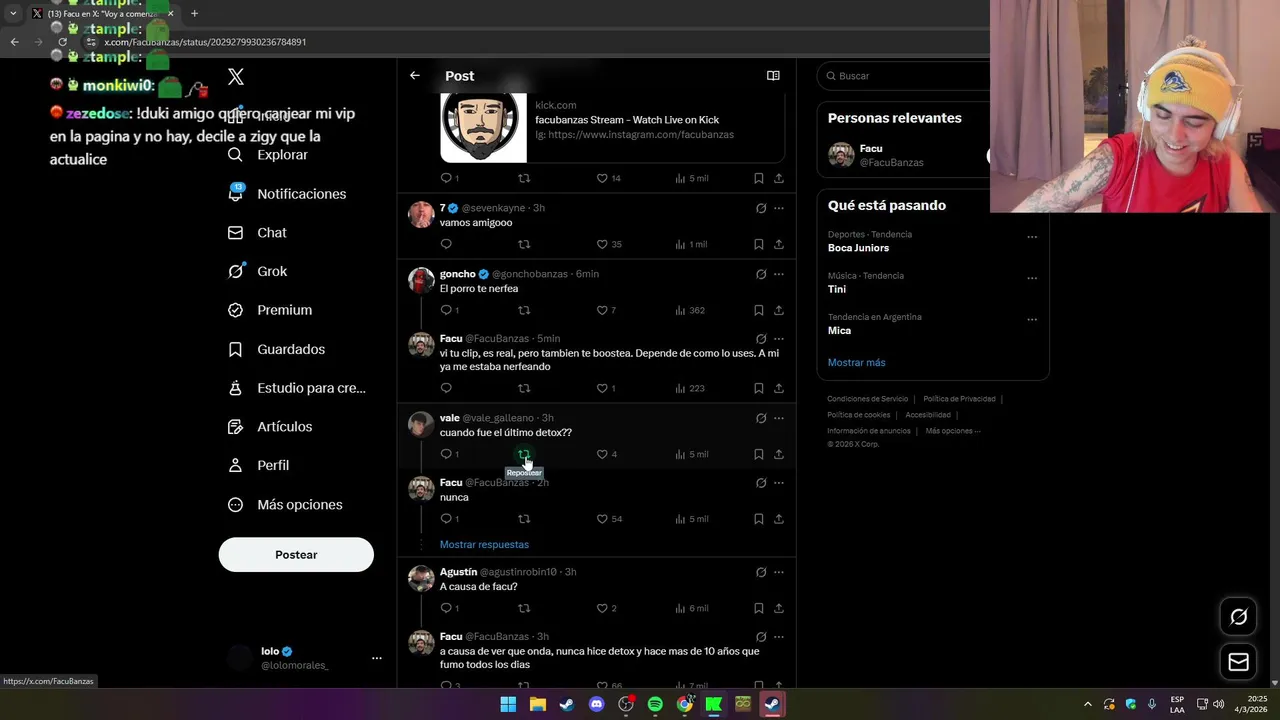This screenshot has height=720, width=1280.
Task: Open options dots for Boca Juniors trend
Action: coord(1032,237)
